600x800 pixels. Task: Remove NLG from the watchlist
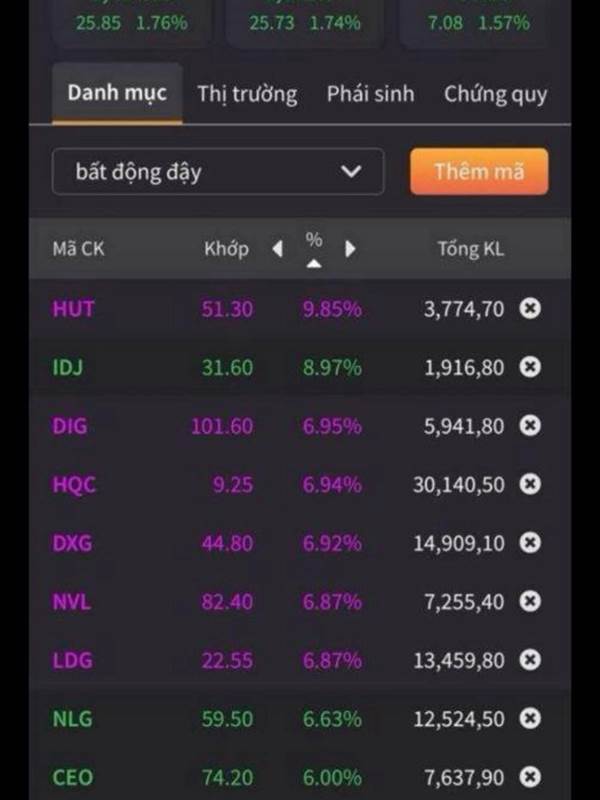point(530,718)
